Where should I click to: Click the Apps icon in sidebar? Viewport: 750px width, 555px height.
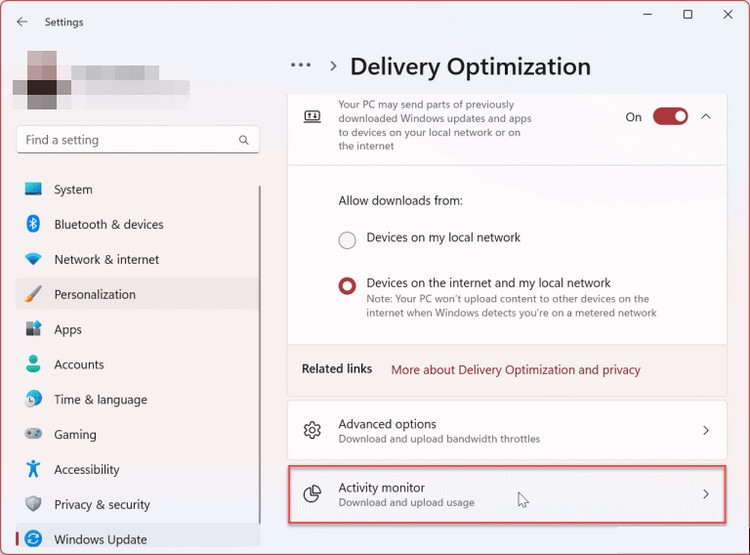[33, 329]
